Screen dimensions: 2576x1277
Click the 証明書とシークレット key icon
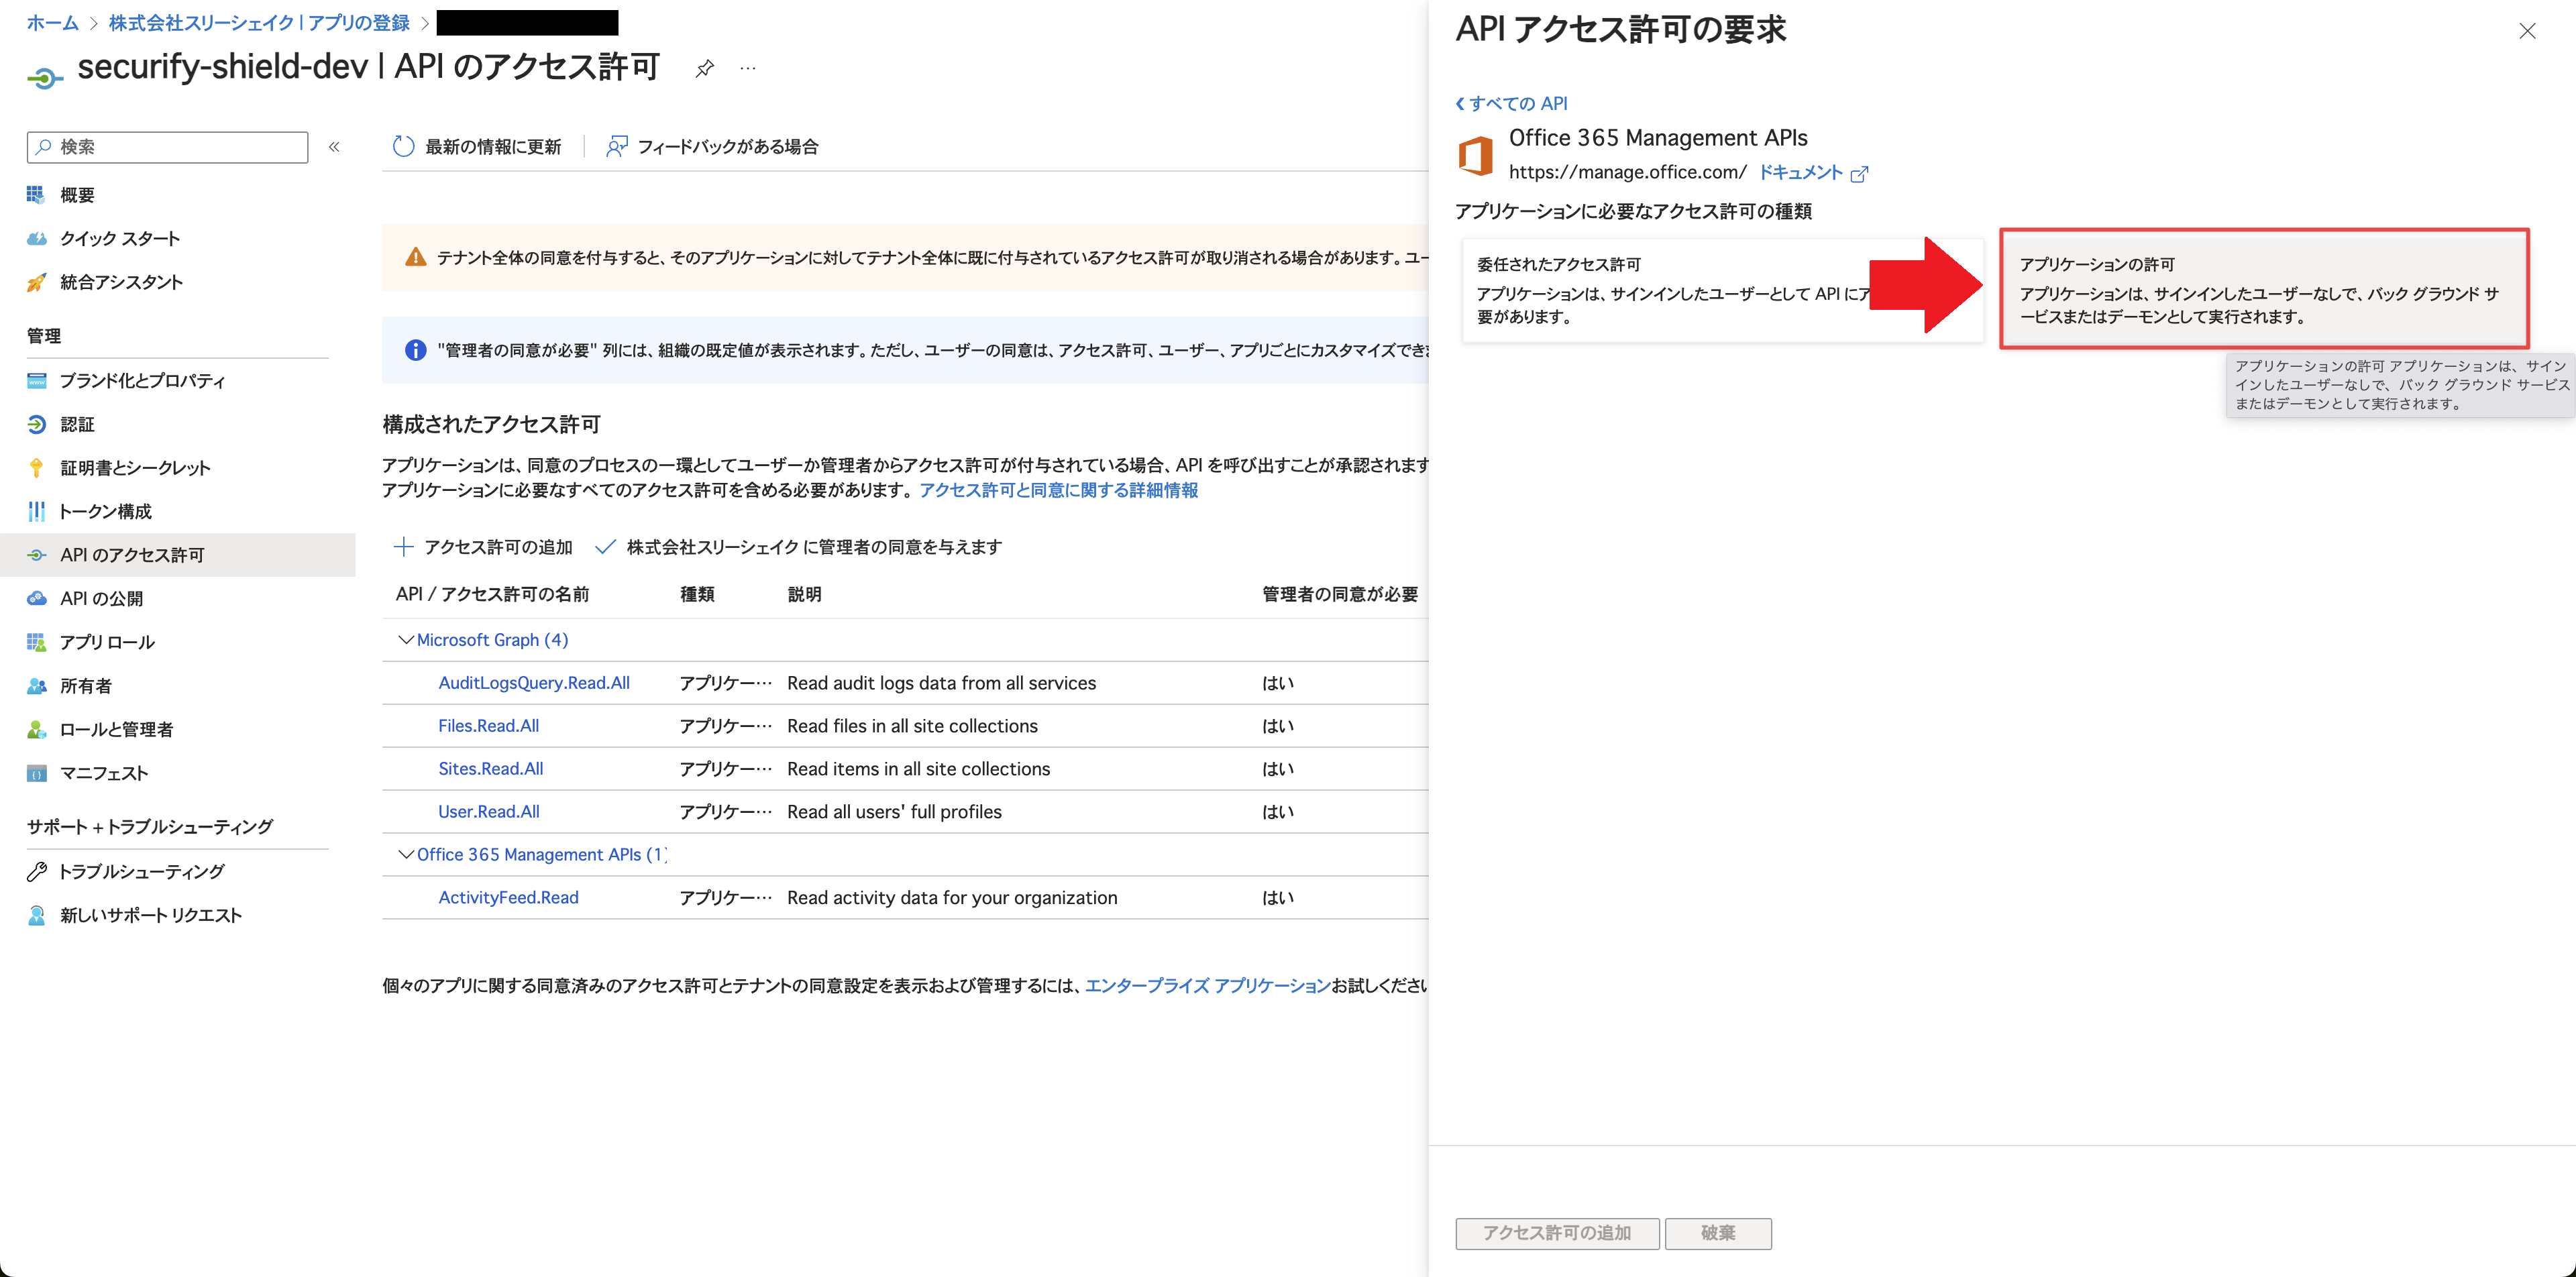[36, 468]
